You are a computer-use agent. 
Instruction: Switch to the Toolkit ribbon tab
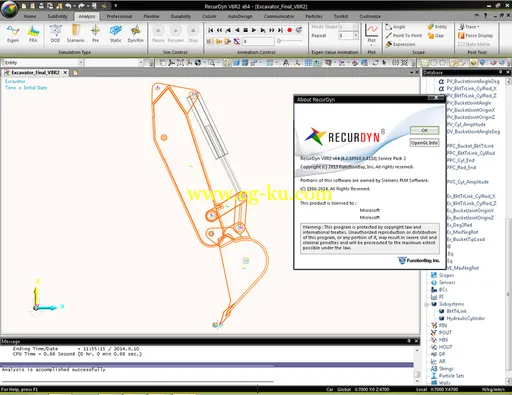pyautogui.click(x=341, y=16)
